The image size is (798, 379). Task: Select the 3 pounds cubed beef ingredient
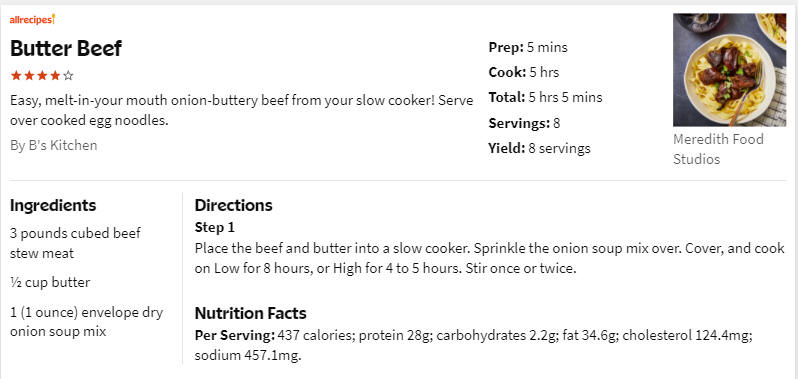point(75,243)
